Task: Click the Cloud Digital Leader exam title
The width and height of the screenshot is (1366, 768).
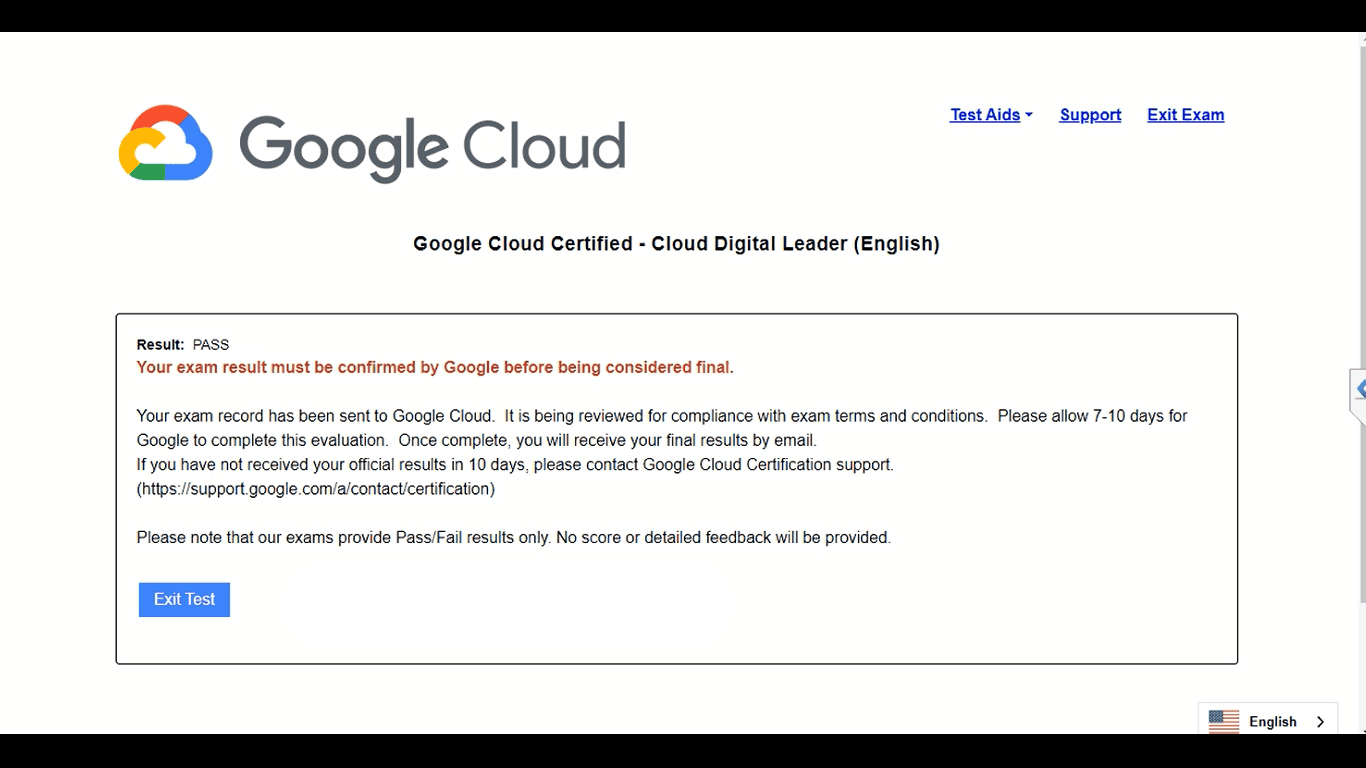Action: pos(676,244)
